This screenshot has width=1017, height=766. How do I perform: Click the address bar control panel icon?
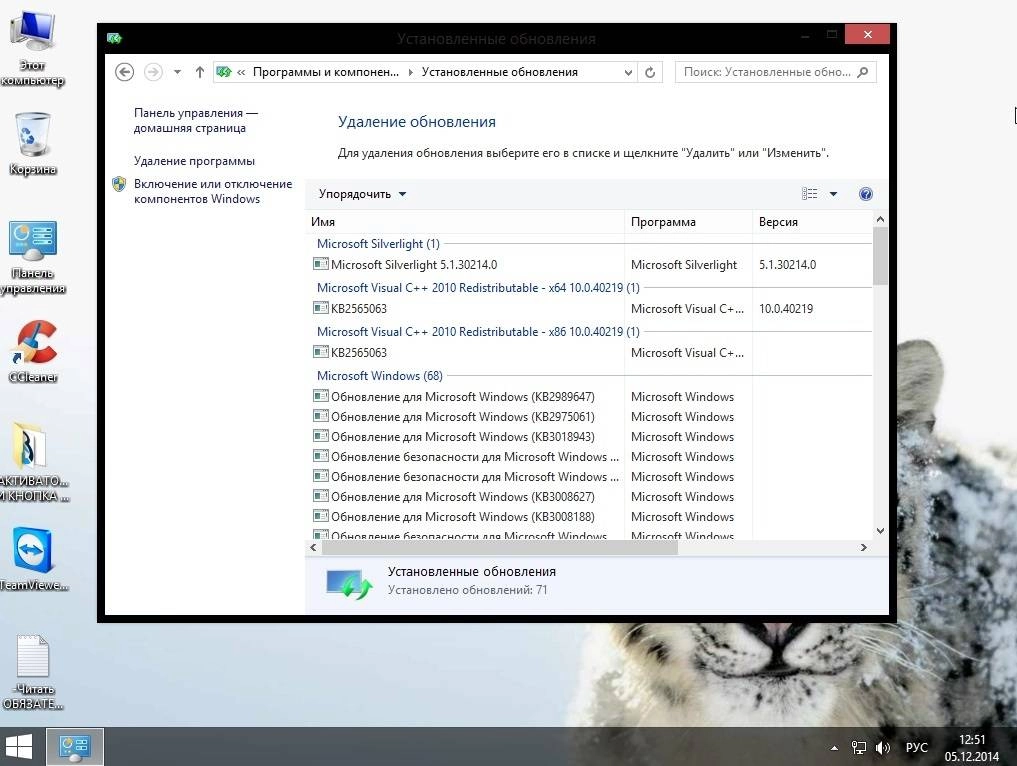224,72
